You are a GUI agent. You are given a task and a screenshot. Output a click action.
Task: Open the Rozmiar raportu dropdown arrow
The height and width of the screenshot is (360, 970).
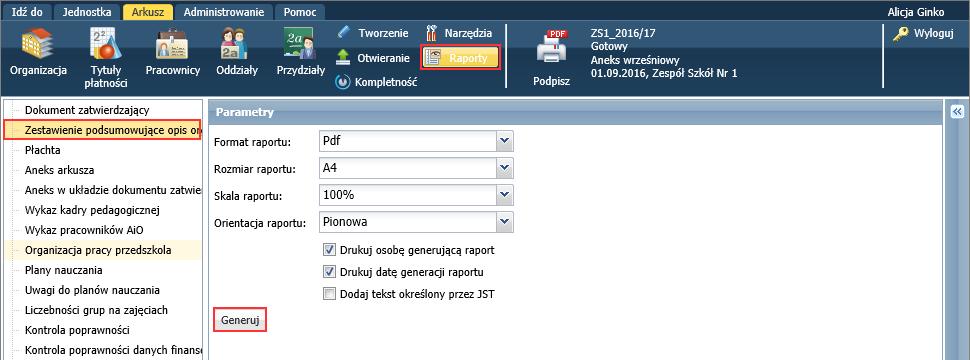click(505, 168)
